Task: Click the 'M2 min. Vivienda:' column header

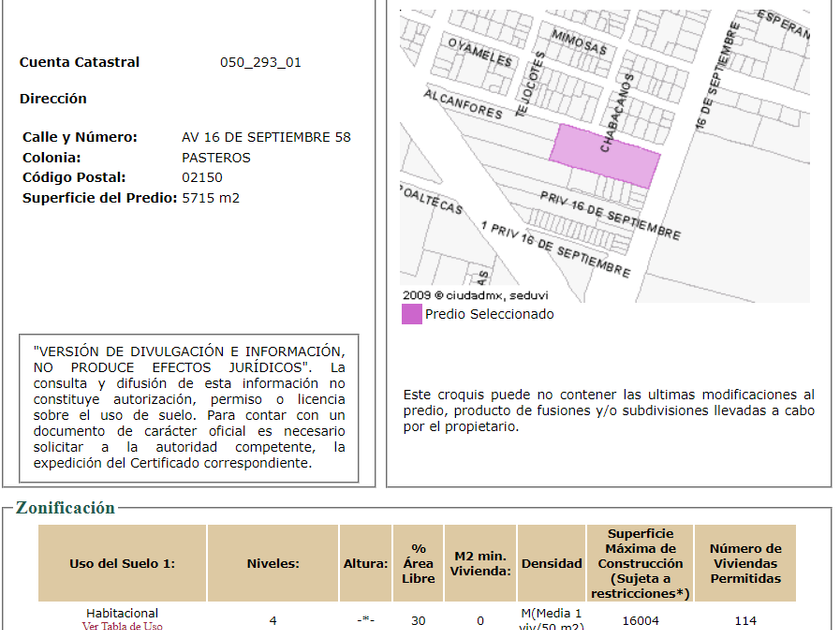Action: click(481, 564)
